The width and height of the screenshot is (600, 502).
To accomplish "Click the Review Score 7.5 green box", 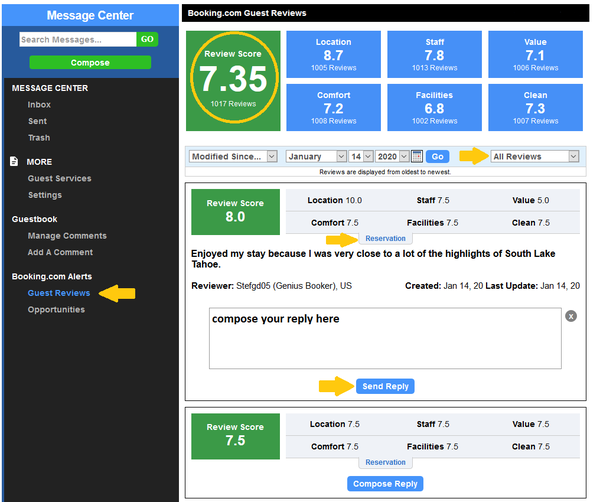I will tap(235, 436).
